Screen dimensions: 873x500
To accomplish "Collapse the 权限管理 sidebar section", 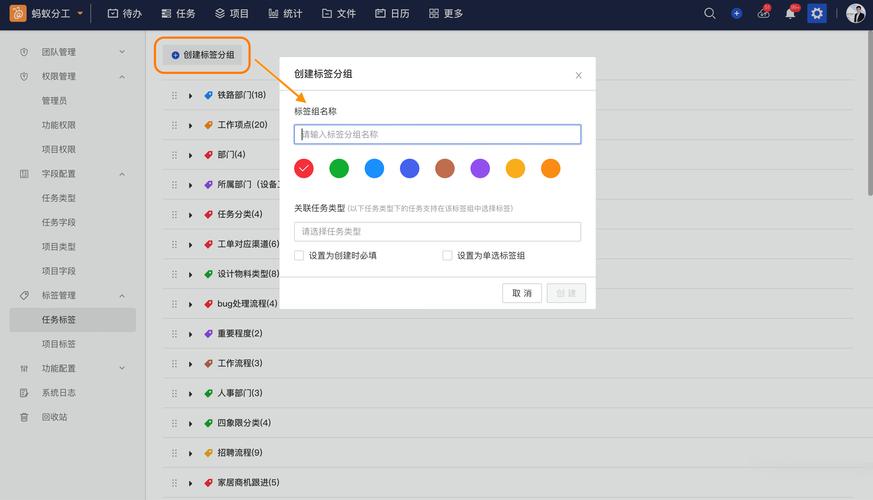I will coord(122,76).
